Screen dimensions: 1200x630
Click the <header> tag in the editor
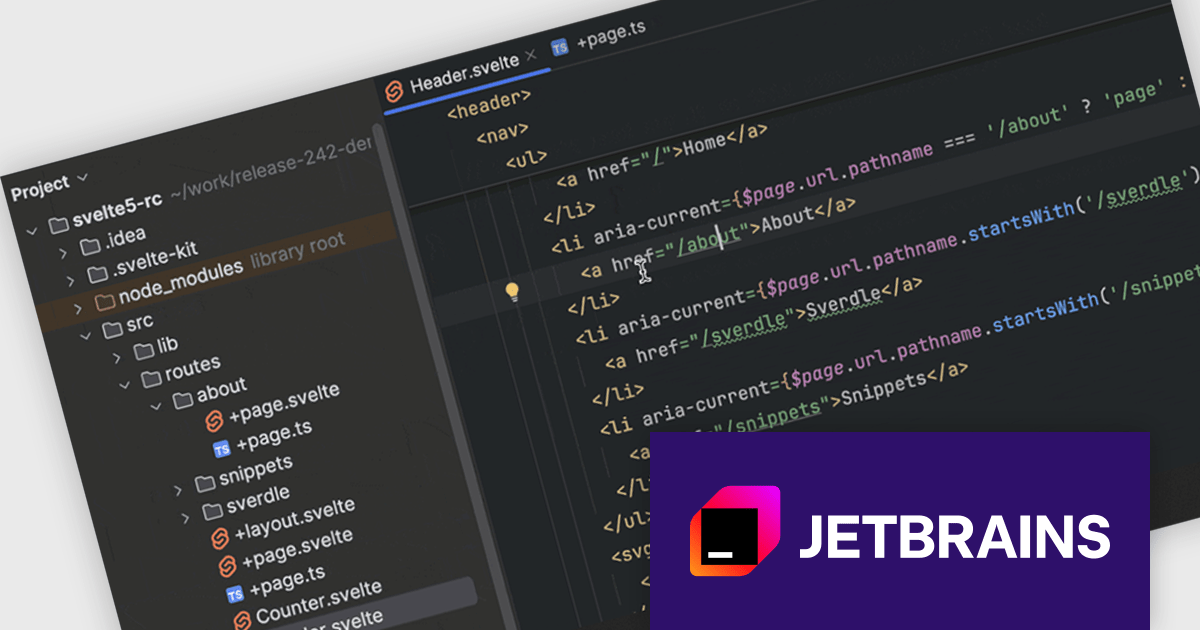pyautogui.click(x=489, y=103)
